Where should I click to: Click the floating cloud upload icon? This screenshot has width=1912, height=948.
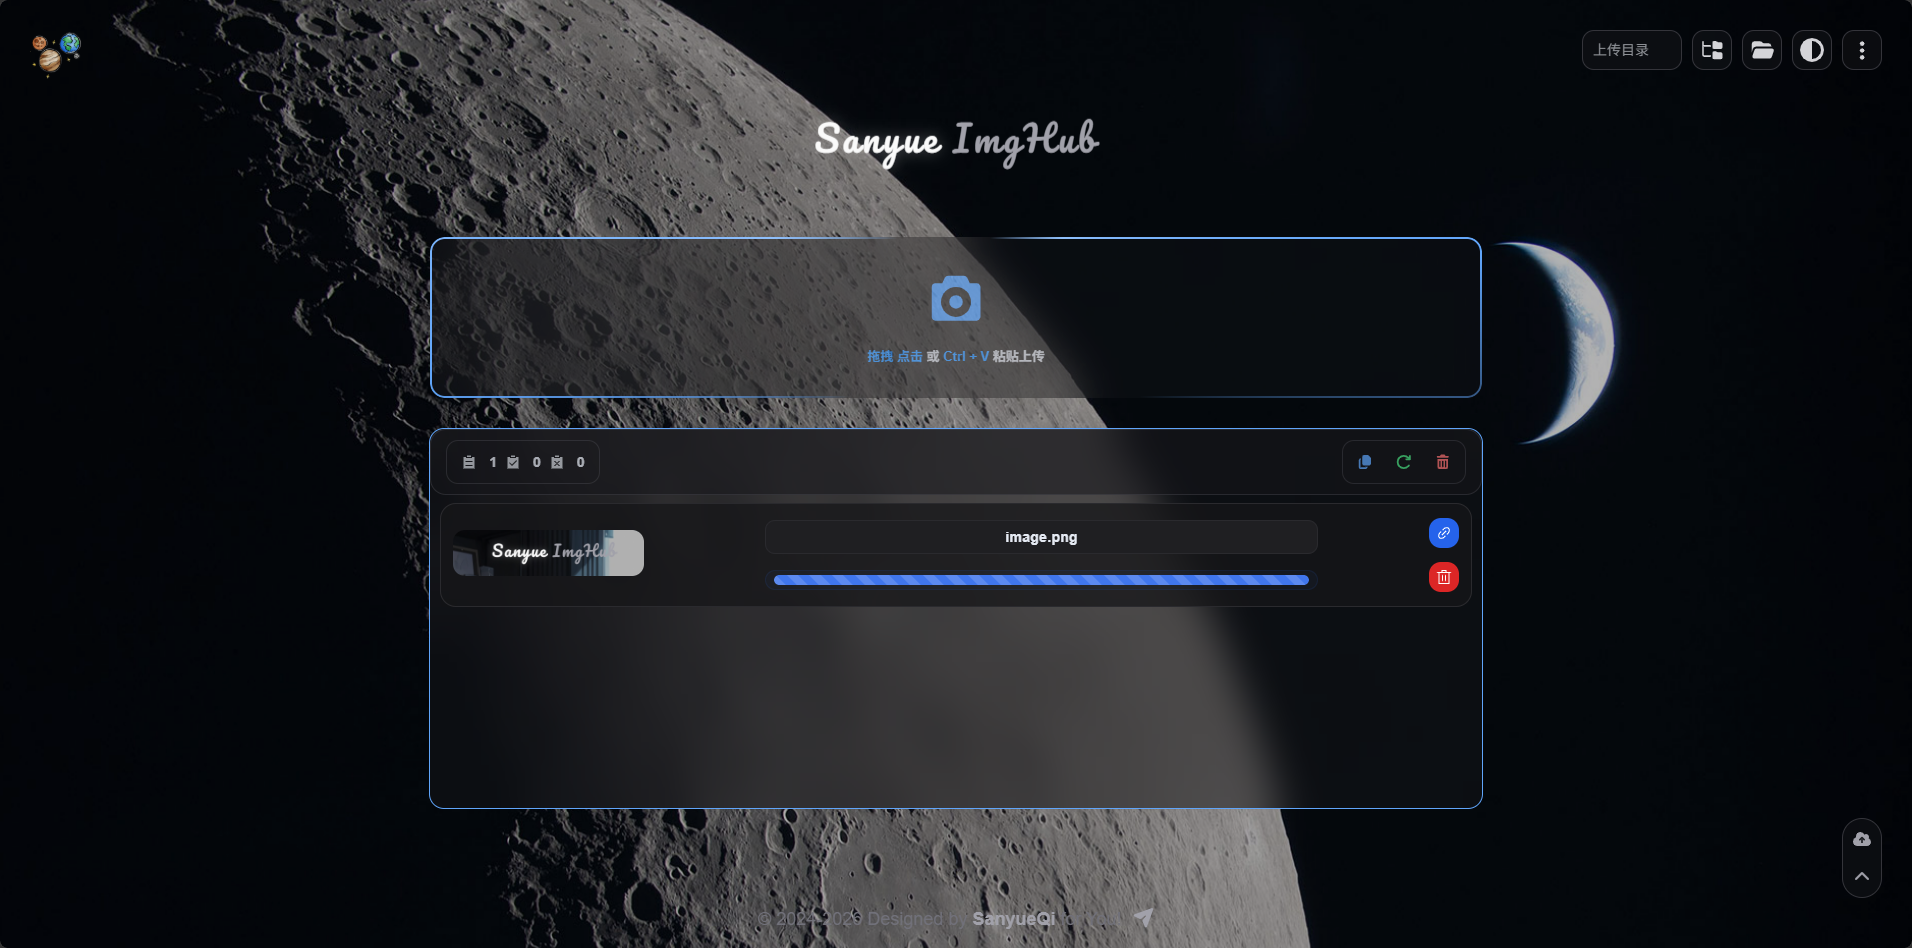(1862, 839)
